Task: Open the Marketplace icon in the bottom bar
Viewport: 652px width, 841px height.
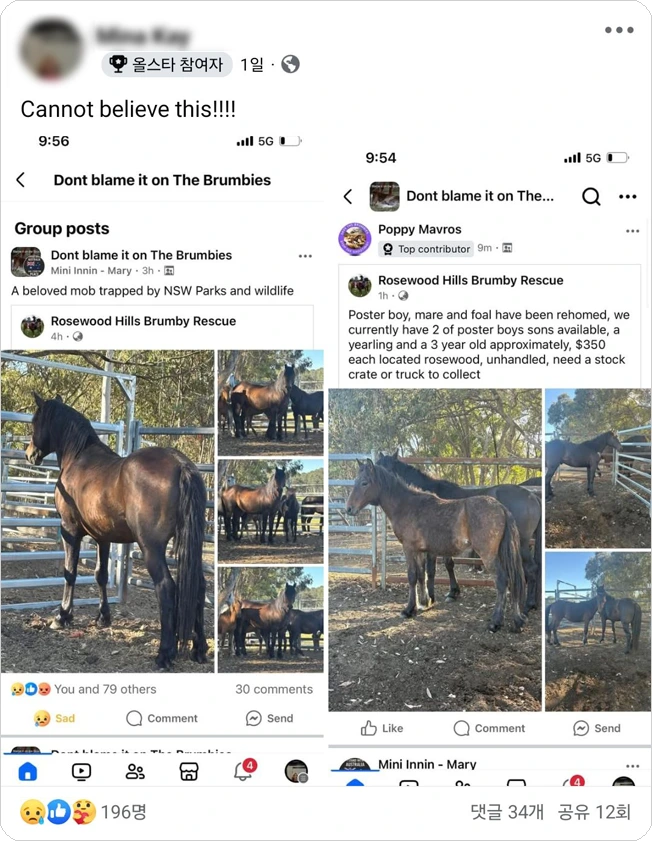Action: pos(189,771)
